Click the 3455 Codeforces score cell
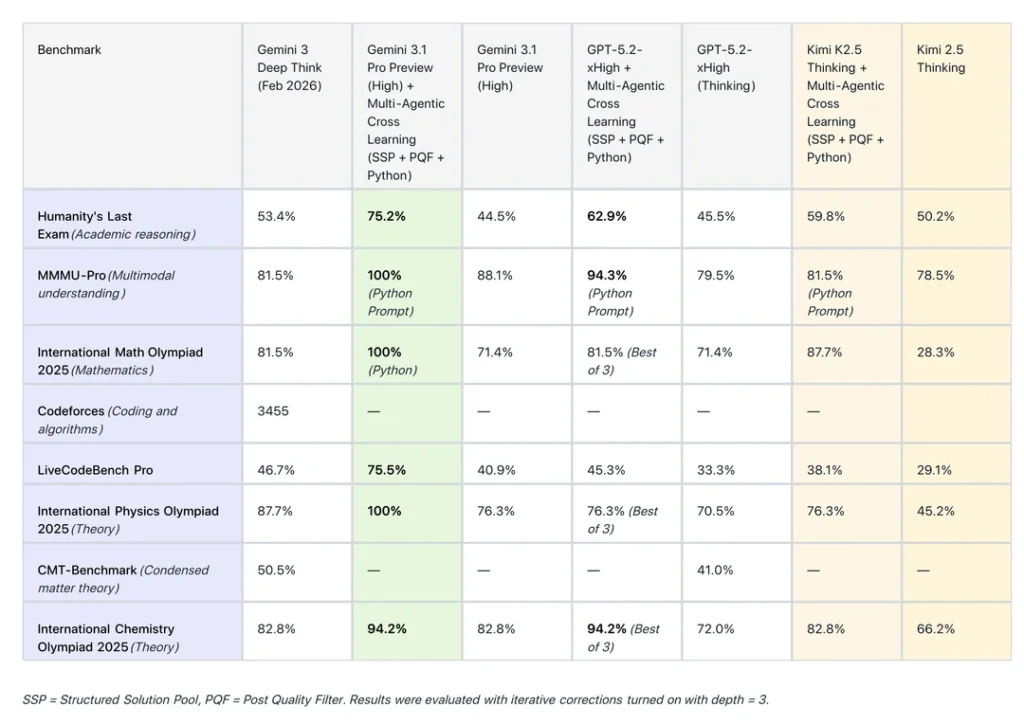1024x725 pixels. pos(274,411)
